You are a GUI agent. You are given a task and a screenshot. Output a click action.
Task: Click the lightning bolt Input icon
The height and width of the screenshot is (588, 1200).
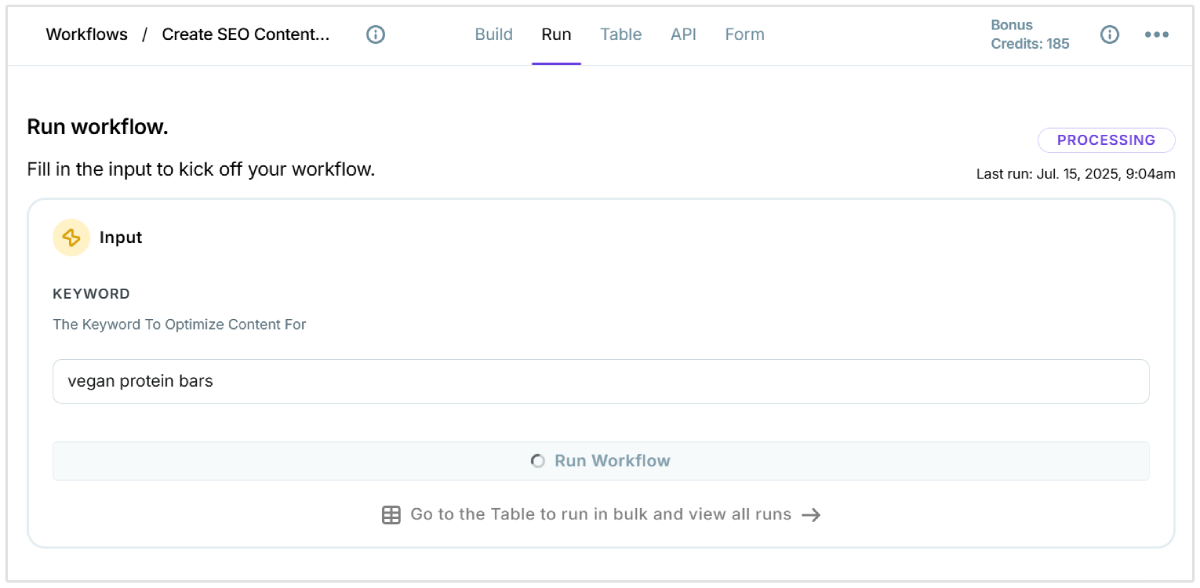pyautogui.click(x=70, y=237)
